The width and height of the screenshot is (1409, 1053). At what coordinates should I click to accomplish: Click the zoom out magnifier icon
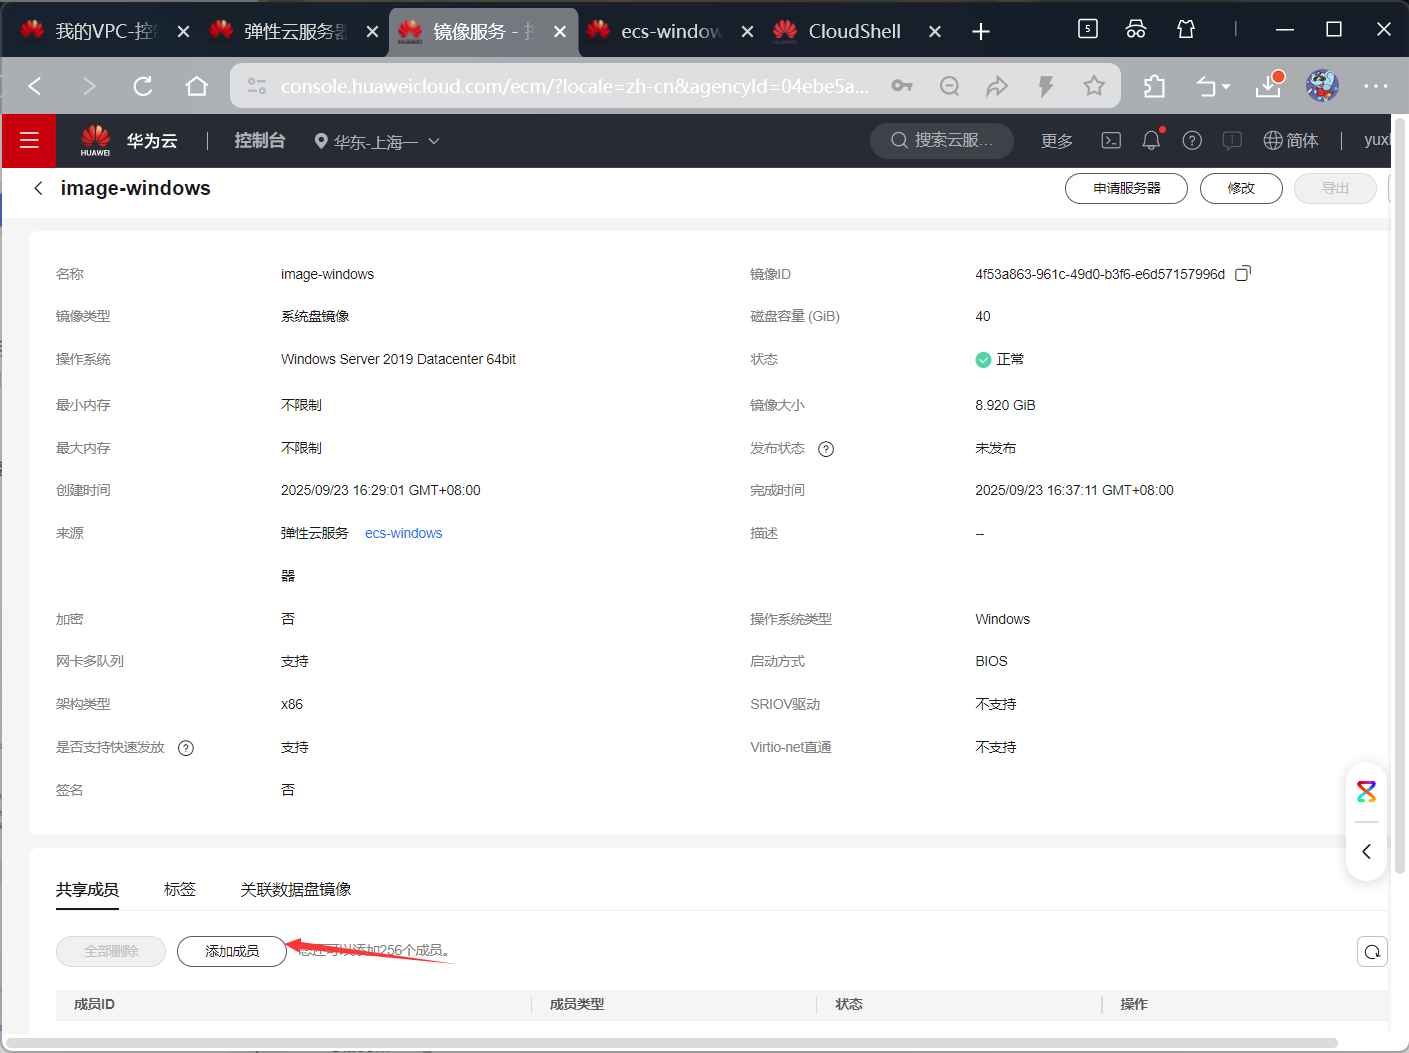point(950,86)
